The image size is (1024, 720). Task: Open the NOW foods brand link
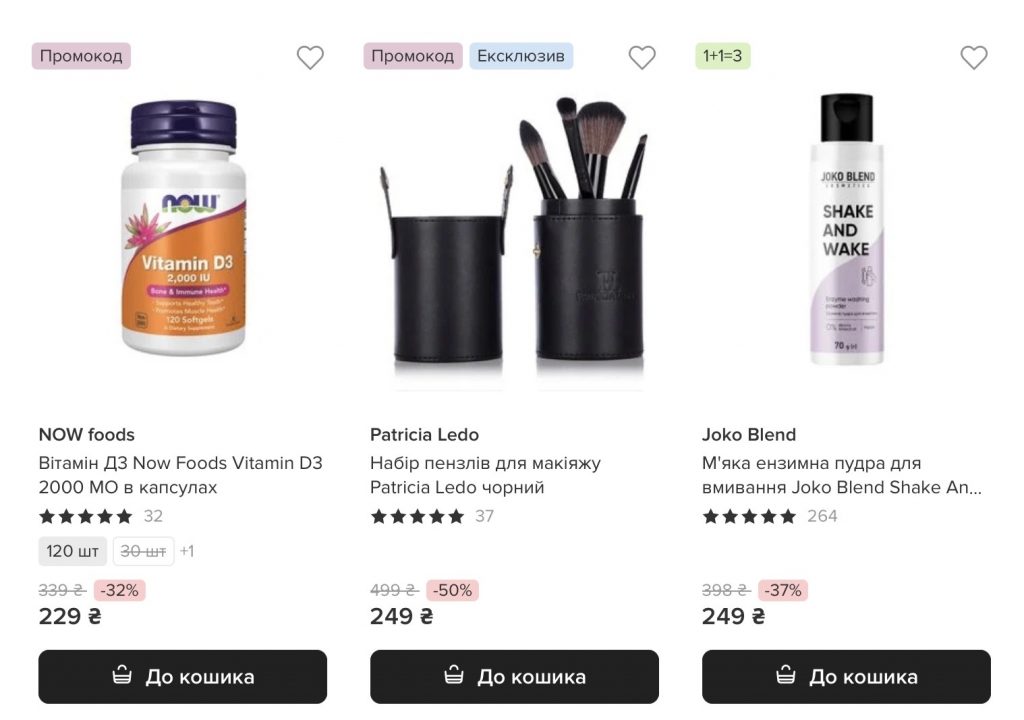pyautogui.click(x=87, y=435)
